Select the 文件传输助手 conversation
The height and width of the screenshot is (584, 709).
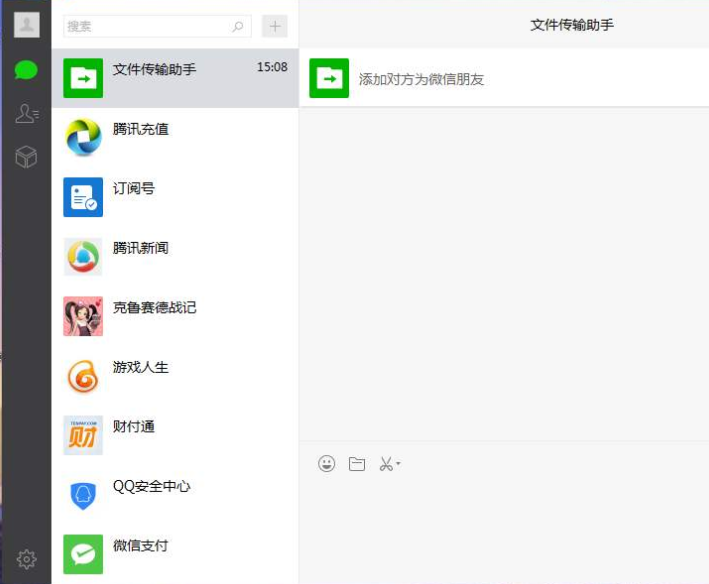click(175, 78)
